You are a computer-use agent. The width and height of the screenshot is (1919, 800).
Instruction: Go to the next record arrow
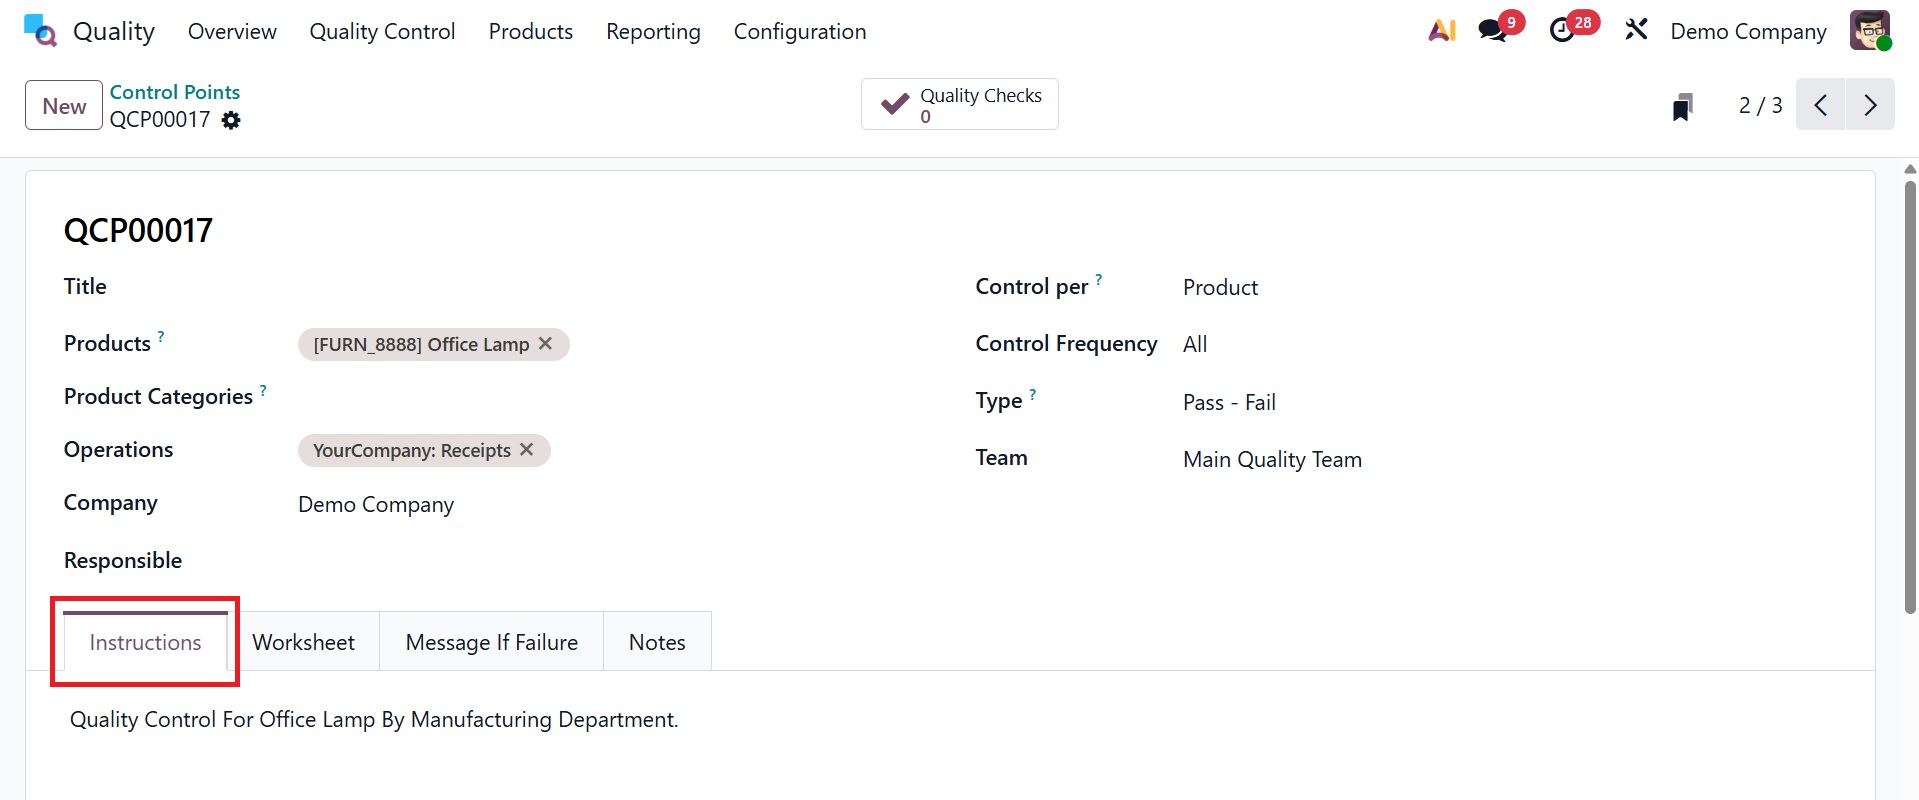pyautogui.click(x=1870, y=105)
